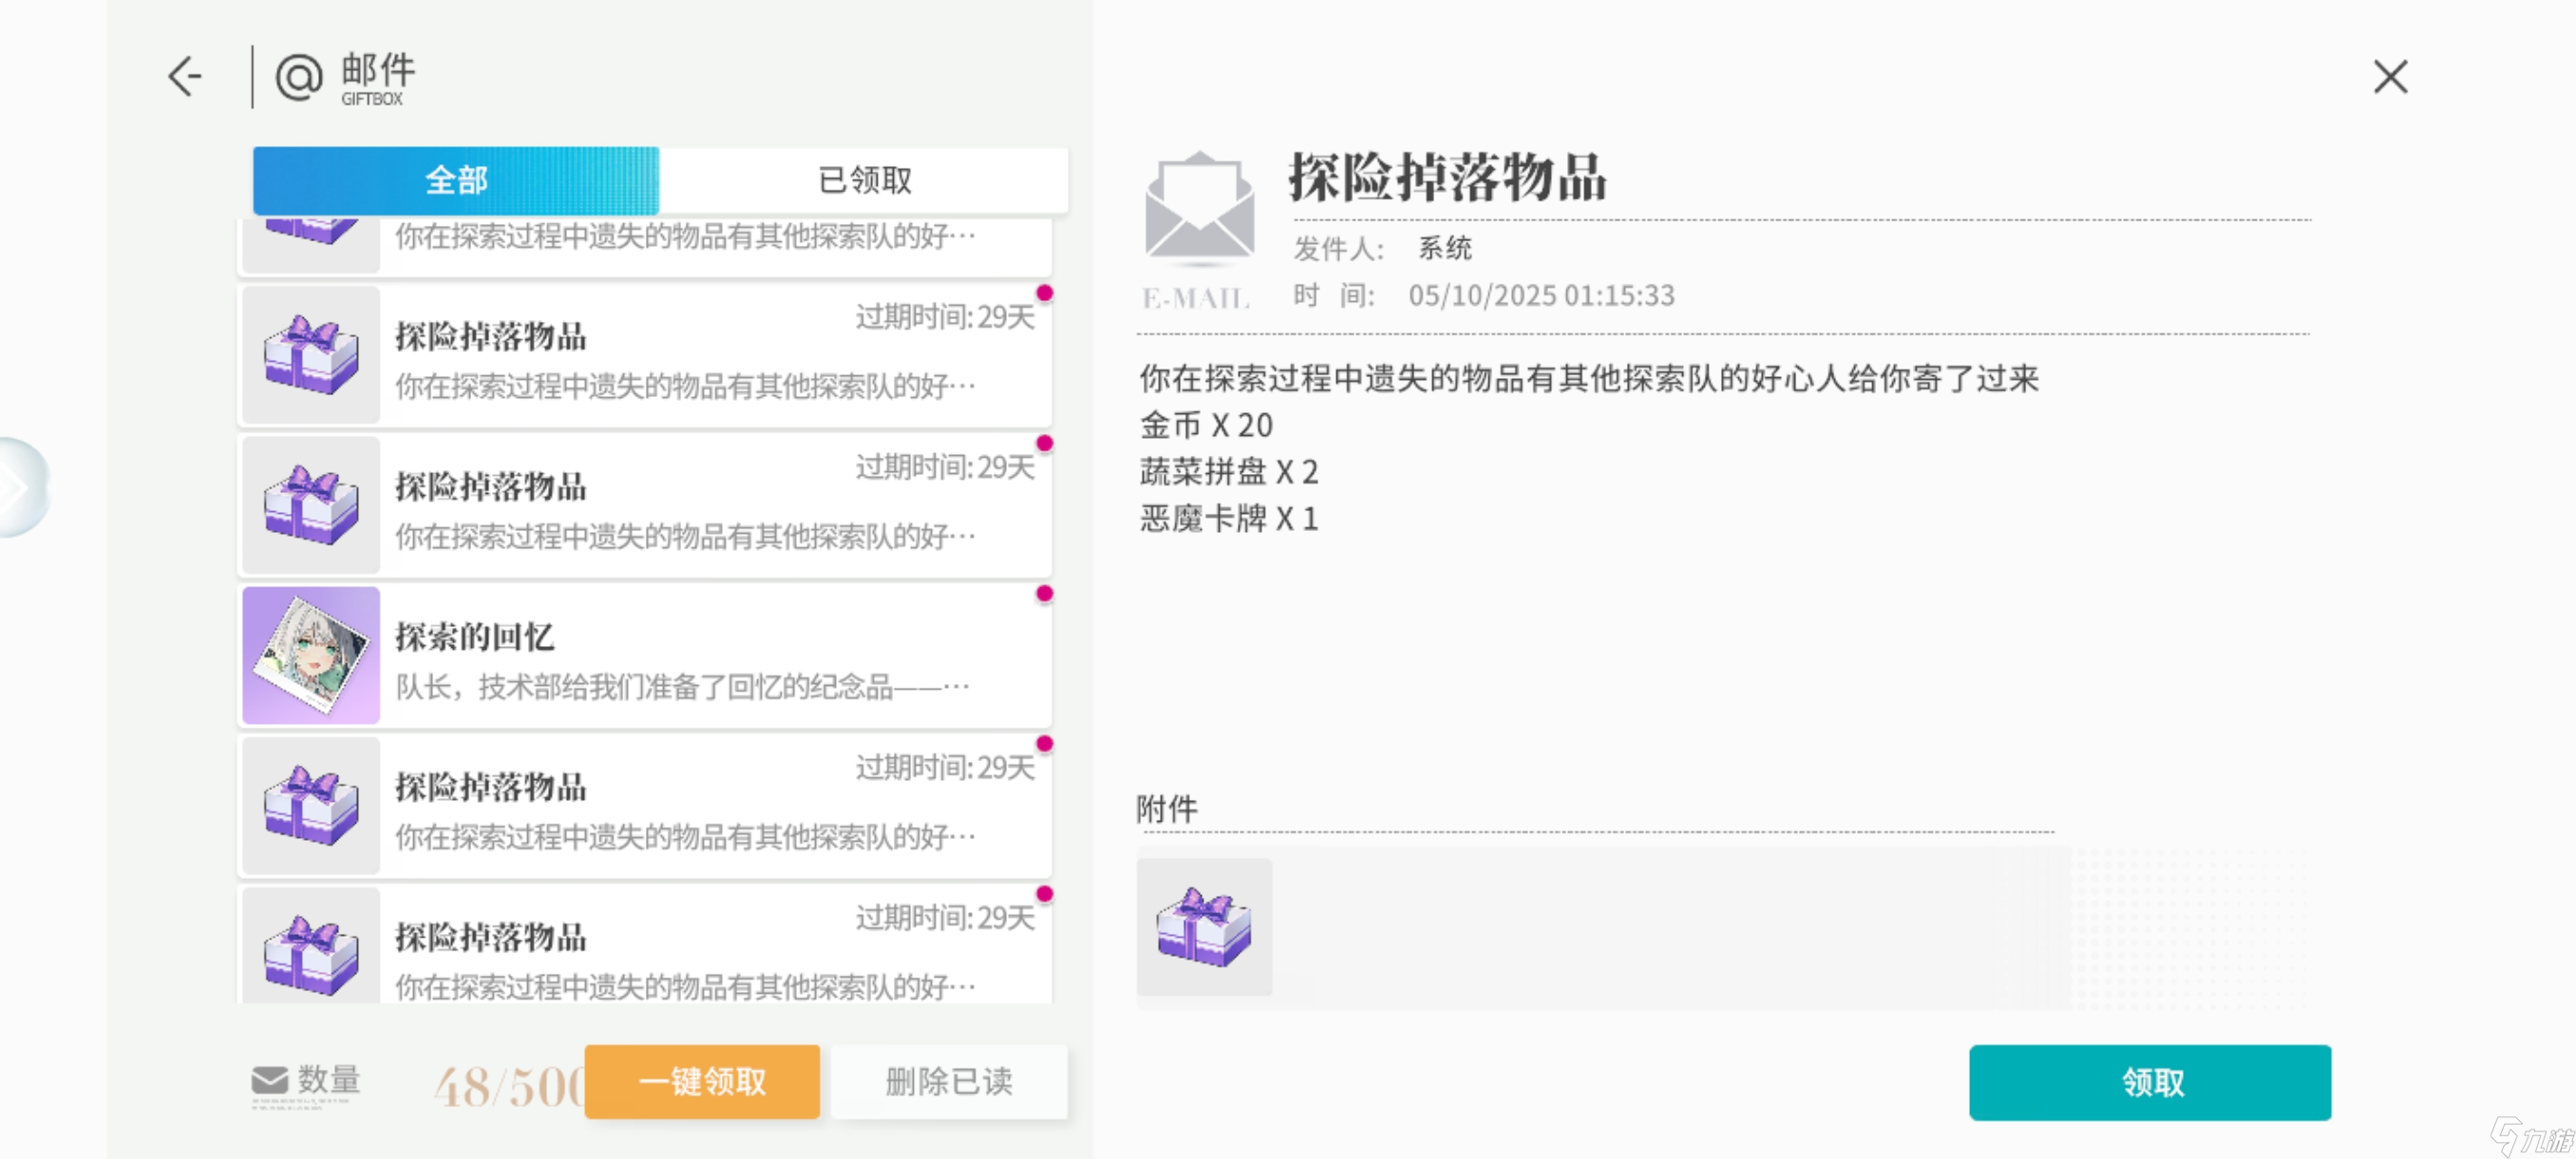Screen dimensions: 2576x1159
Task: Select the 全部 tab
Action: (456, 181)
